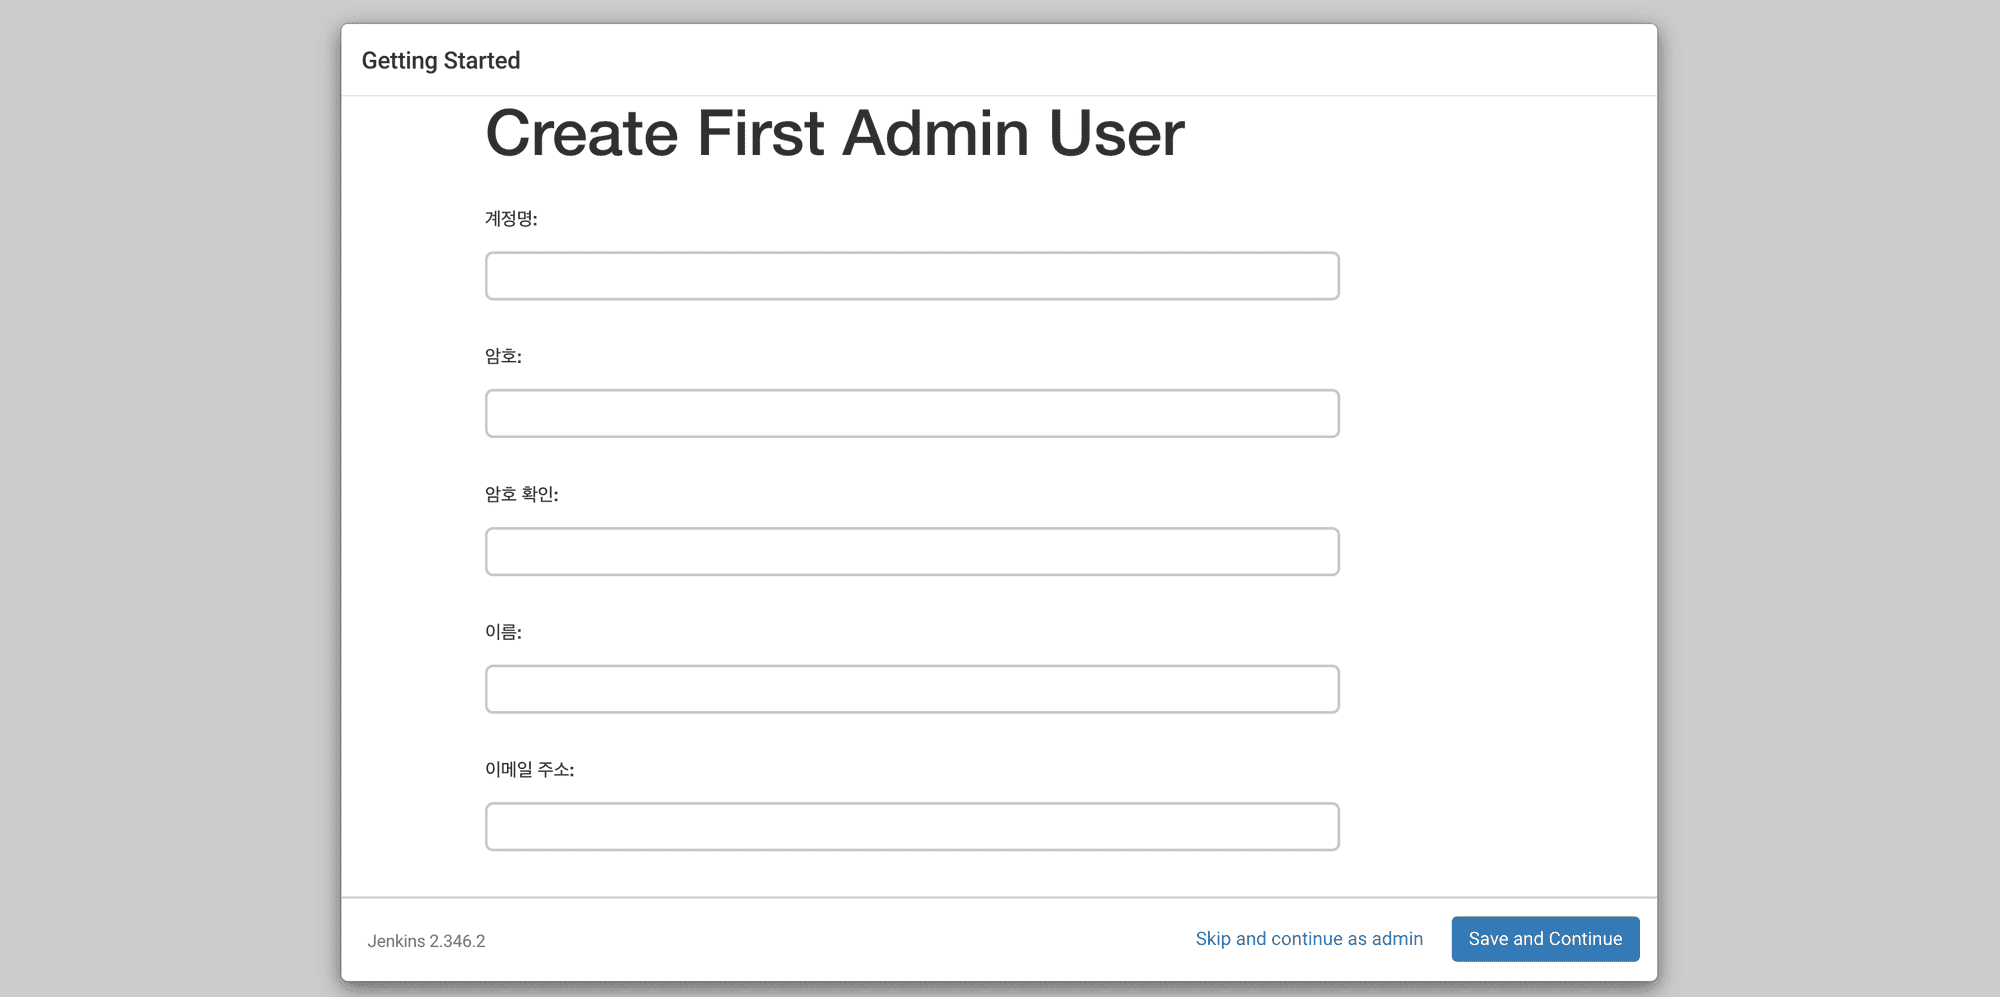Follow the Skip and continue as admin link
This screenshot has width=2000, height=997.
coord(1308,939)
